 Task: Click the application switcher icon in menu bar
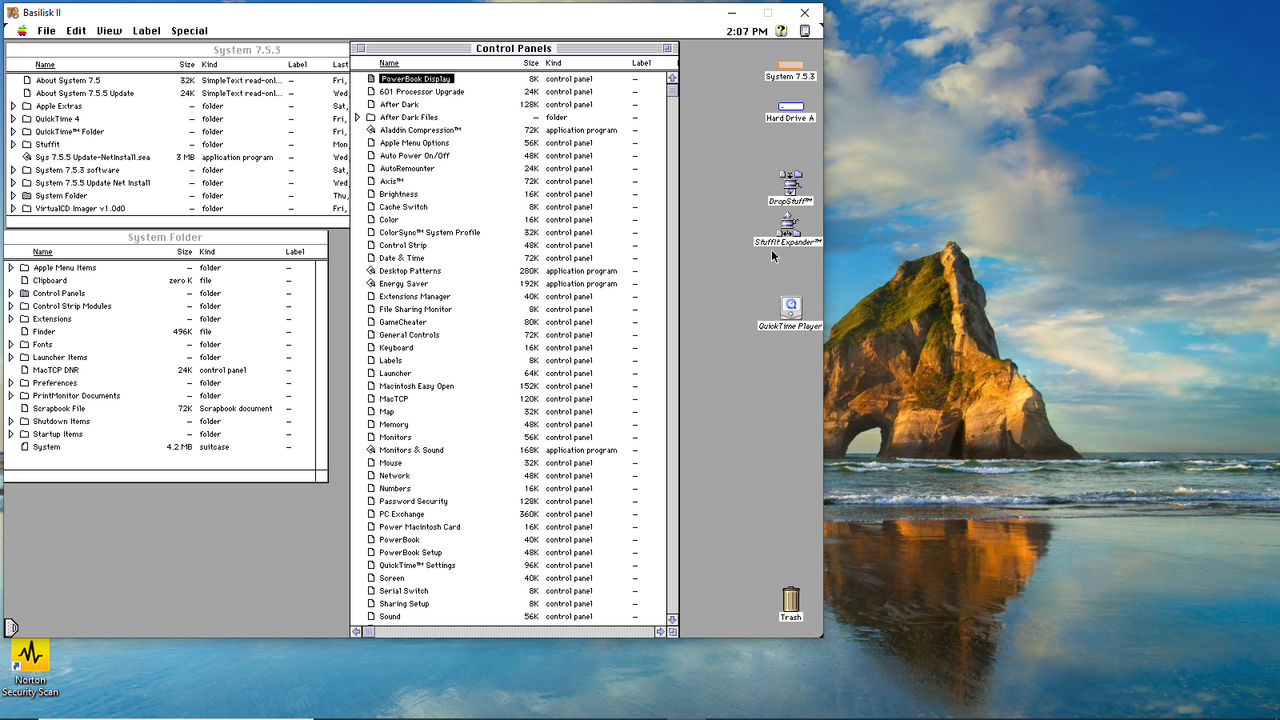coord(805,31)
